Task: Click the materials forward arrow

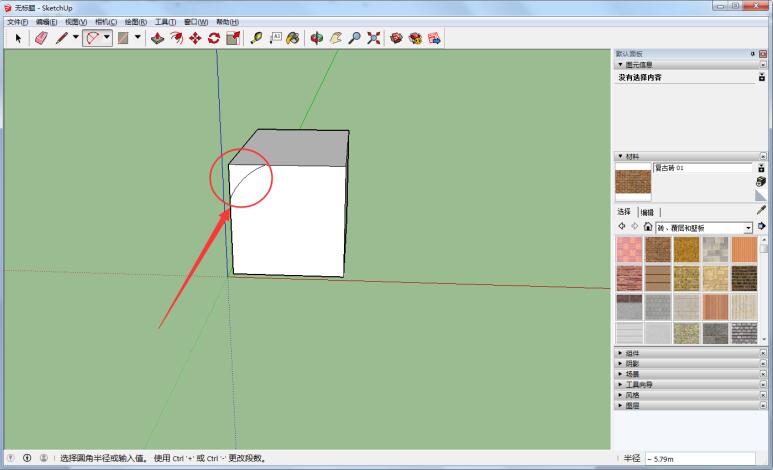Action: [x=634, y=226]
